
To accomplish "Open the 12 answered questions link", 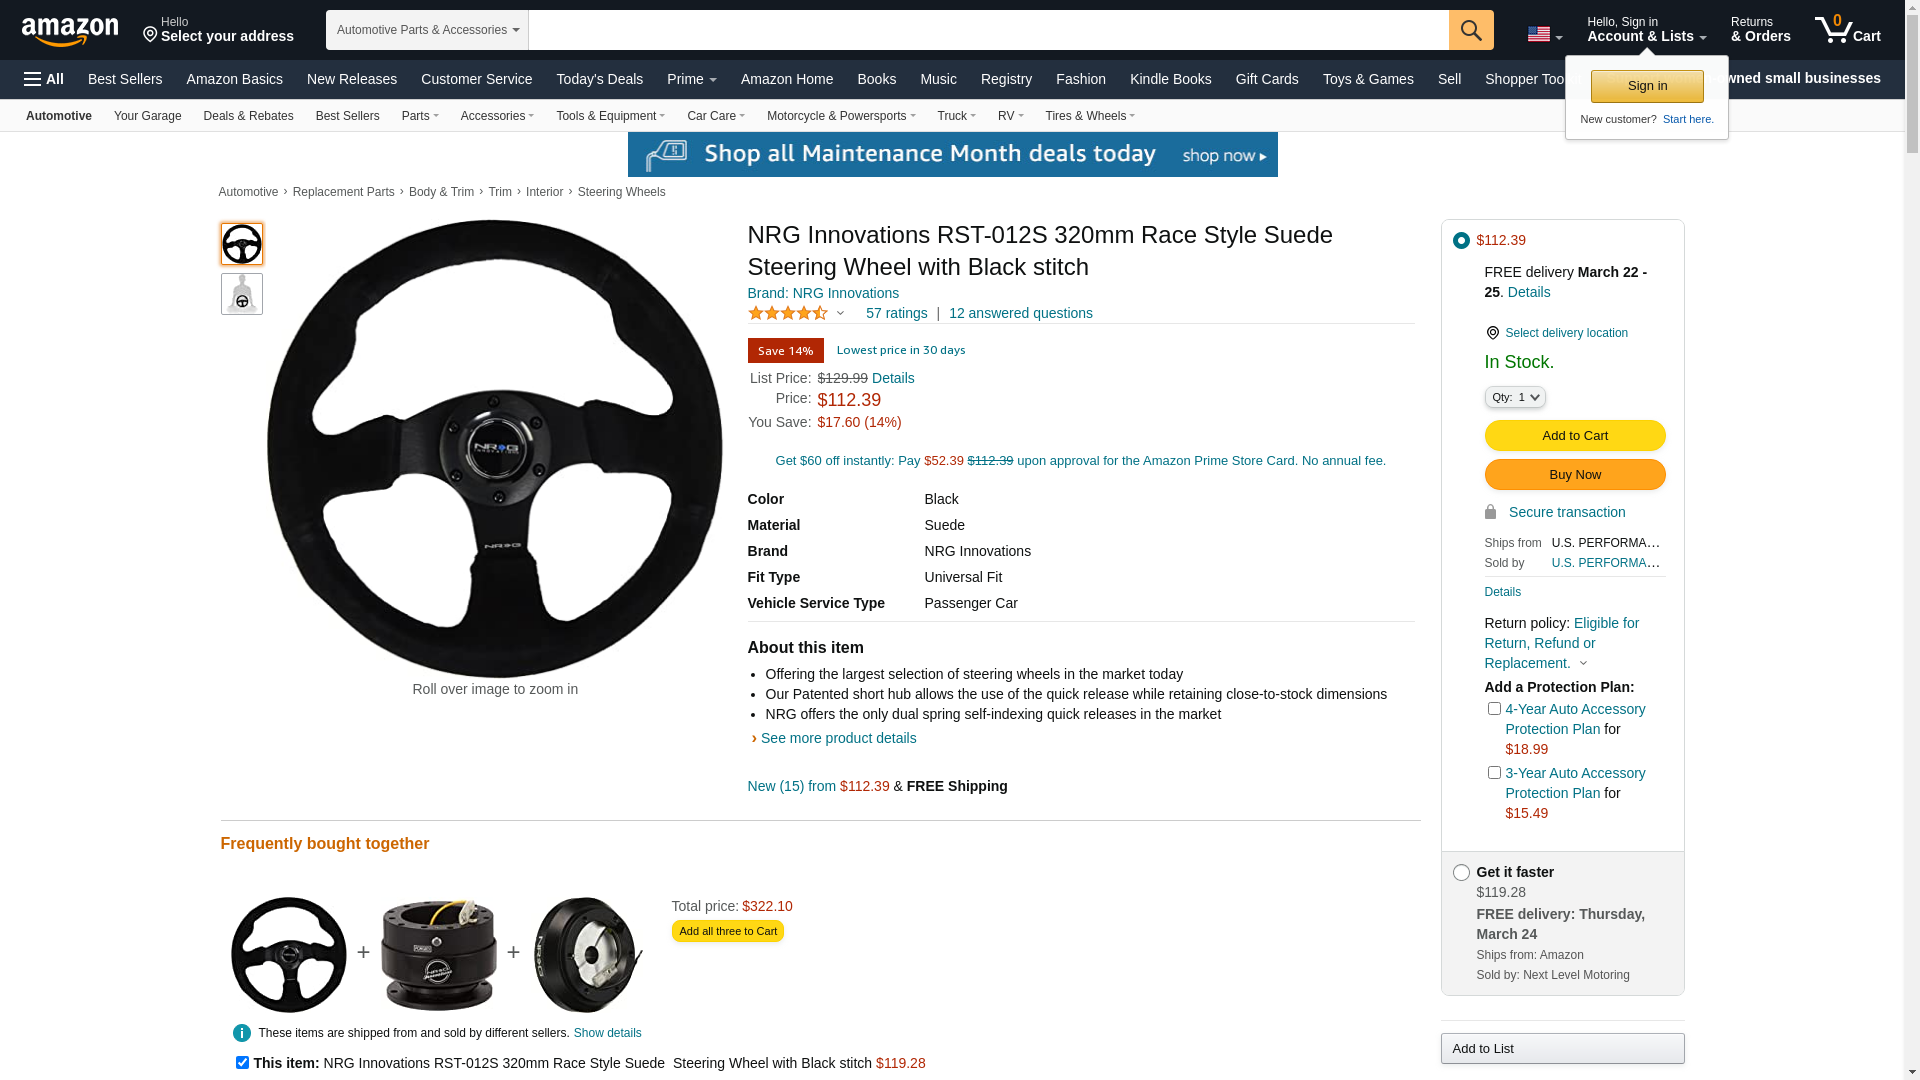I will pos(1020,313).
